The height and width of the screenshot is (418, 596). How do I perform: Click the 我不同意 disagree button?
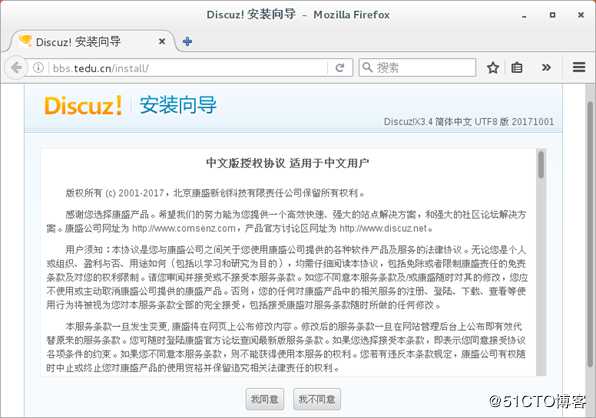tap(317, 399)
